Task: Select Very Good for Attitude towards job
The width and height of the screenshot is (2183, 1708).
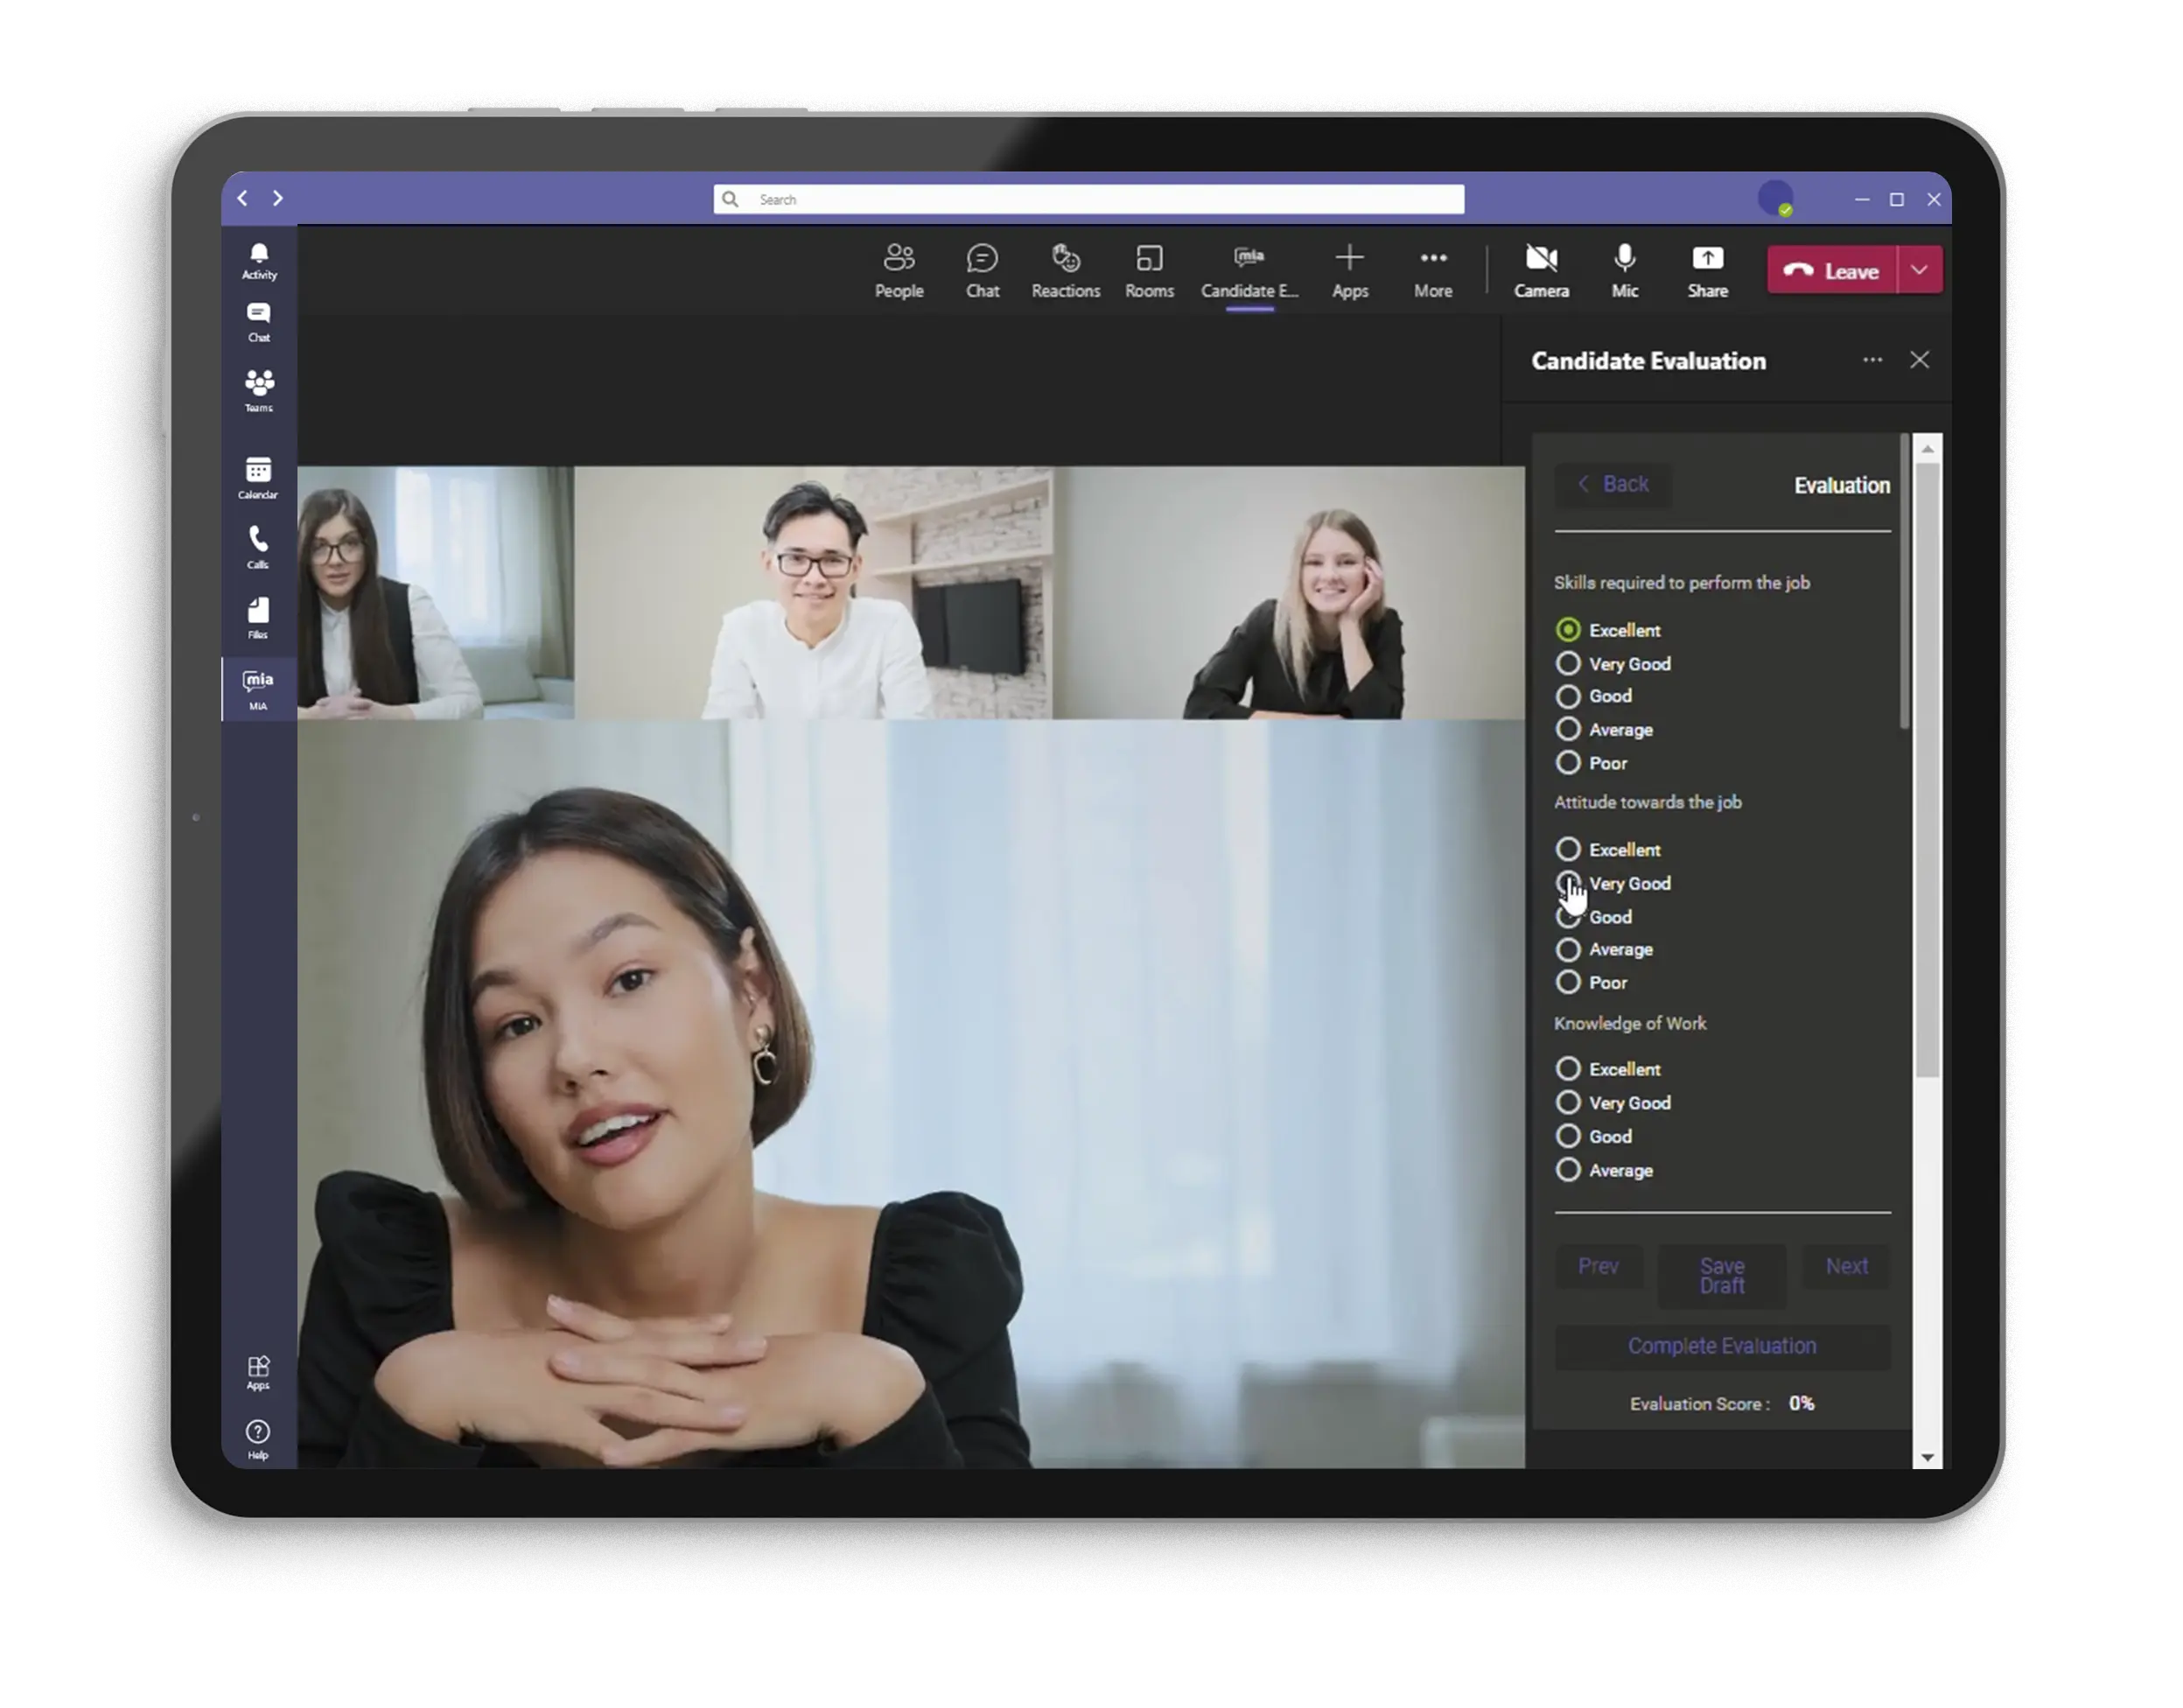Action: [x=1568, y=882]
